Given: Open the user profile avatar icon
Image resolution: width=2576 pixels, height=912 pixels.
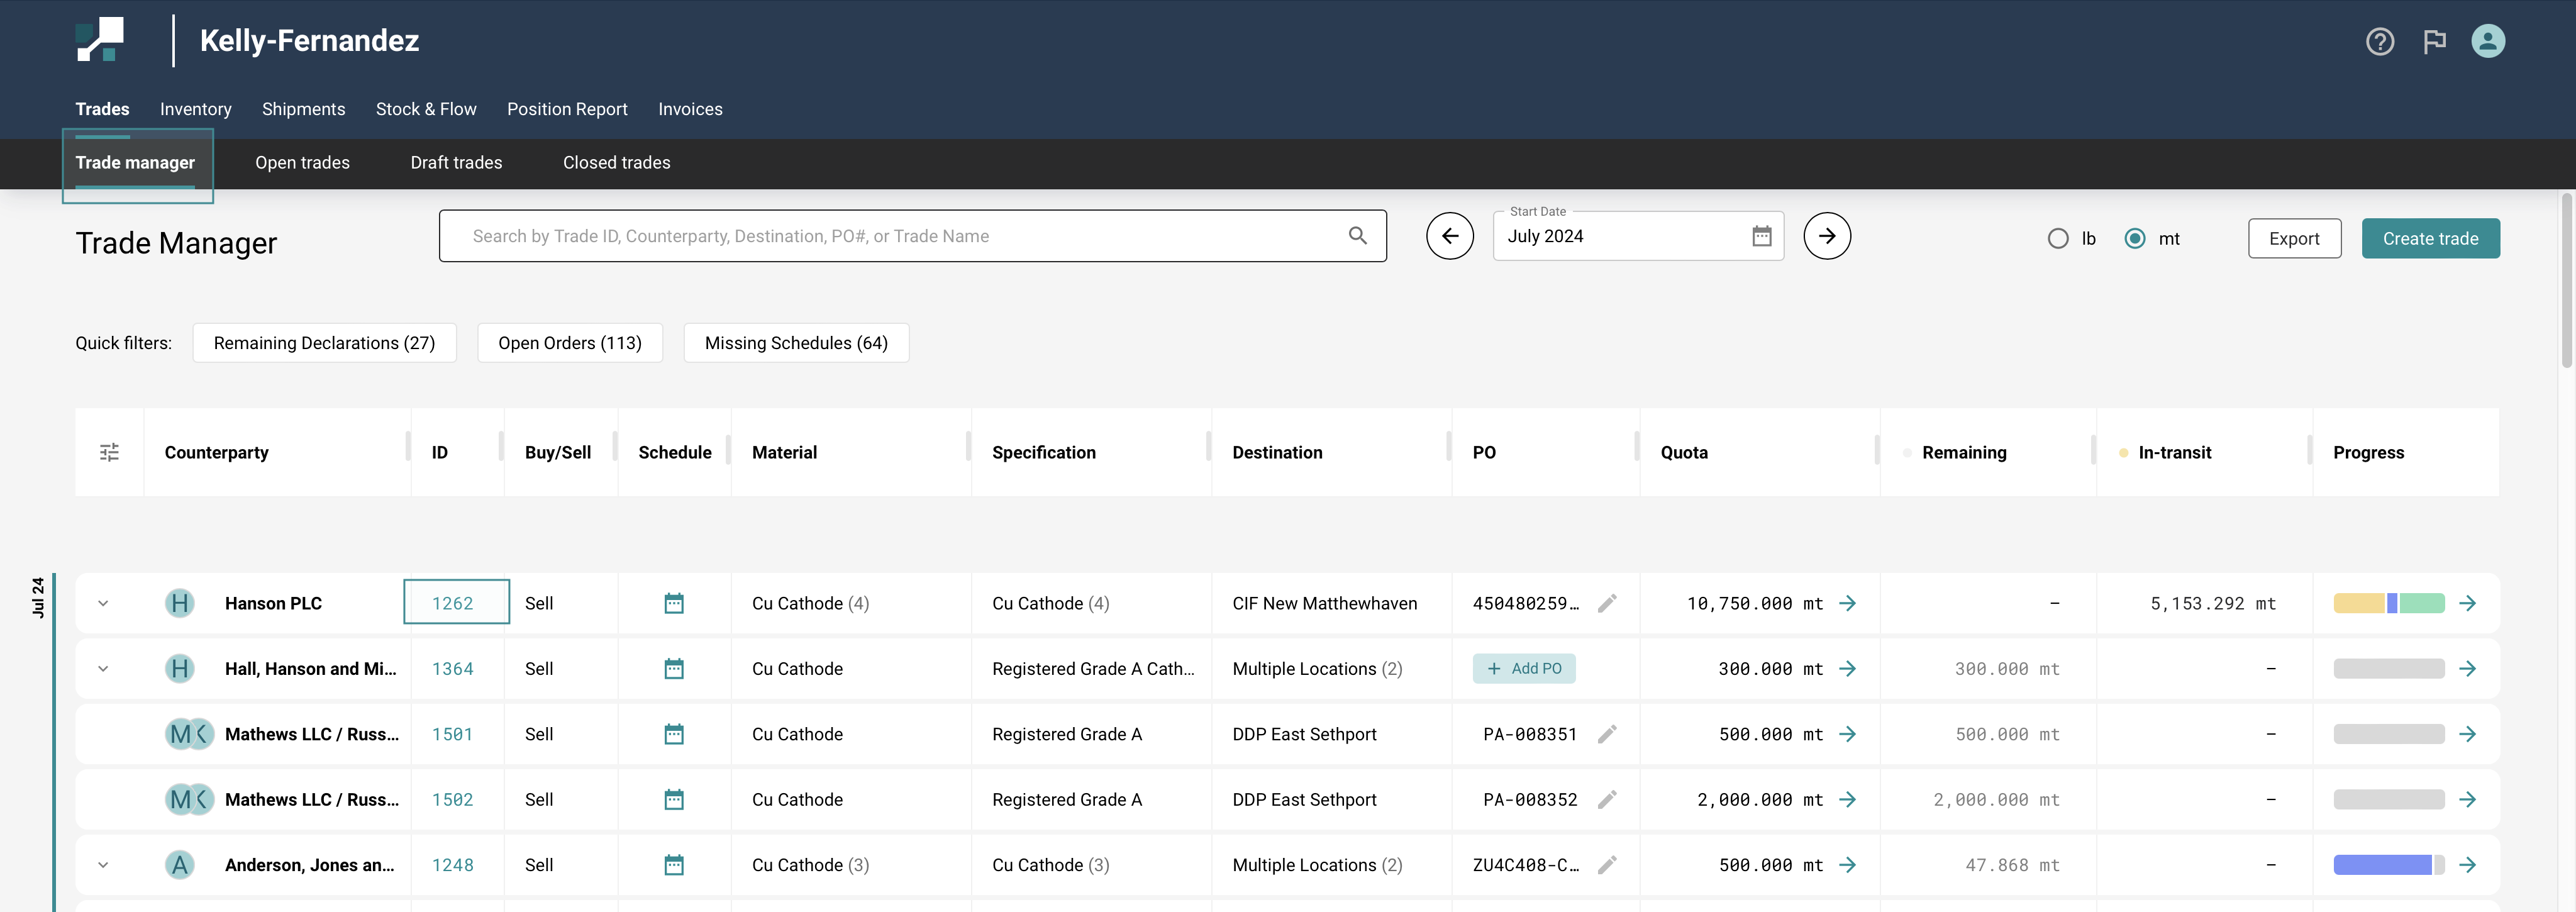Looking at the screenshot, I should click(x=2487, y=41).
